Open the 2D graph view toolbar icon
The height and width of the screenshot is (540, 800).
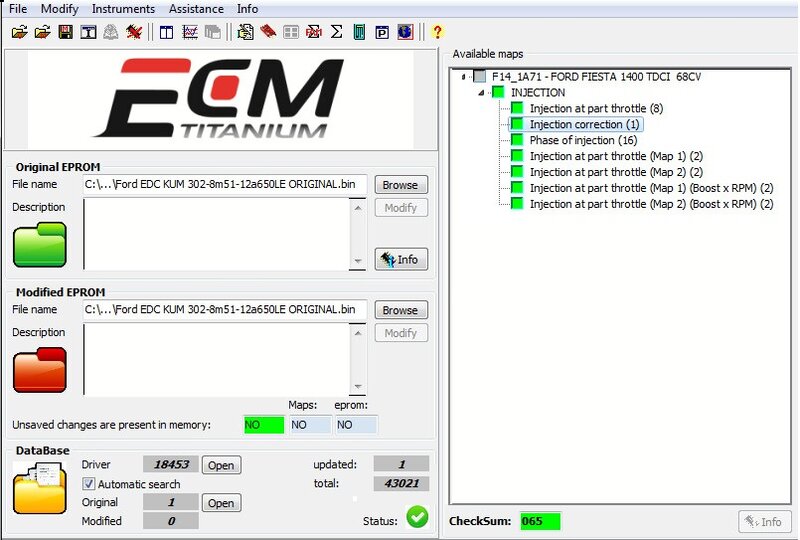click(190, 33)
